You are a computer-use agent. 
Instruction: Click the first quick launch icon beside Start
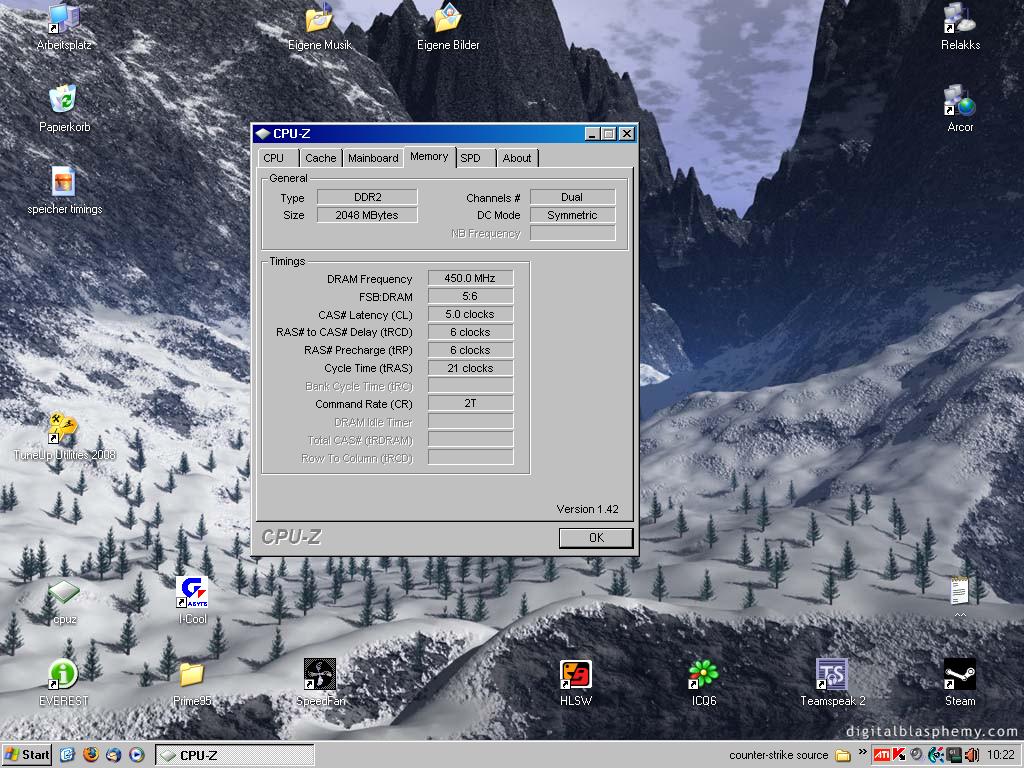point(67,755)
